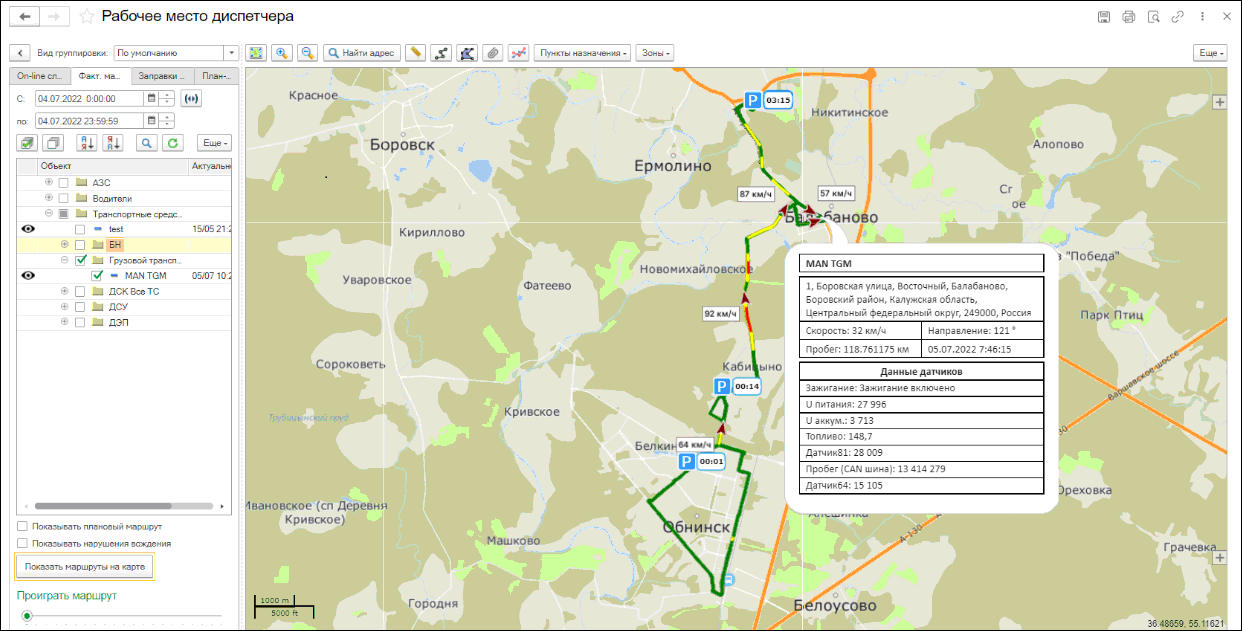Click the start date field '04.07.2022 0:00:00'
Image resolution: width=1242 pixels, height=631 pixels.
(x=90, y=99)
